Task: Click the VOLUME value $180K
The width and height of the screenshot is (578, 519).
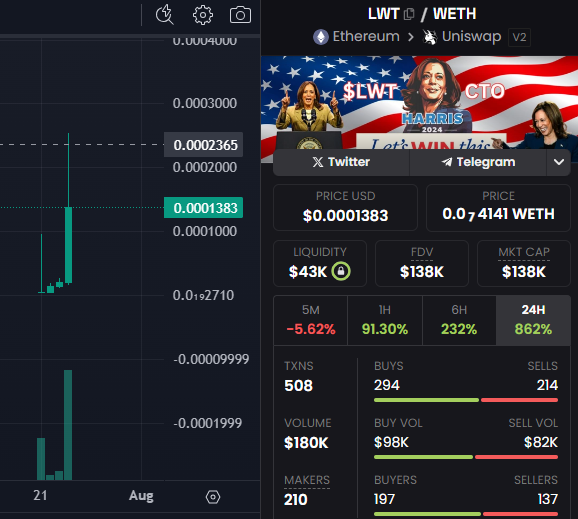Action: coord(306,443)
